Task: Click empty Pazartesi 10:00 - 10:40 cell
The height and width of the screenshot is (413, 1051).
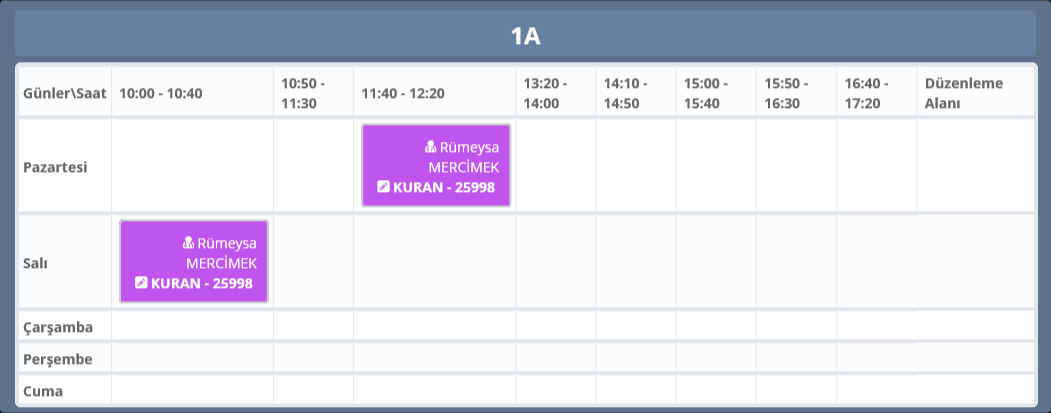Action: click(192, 166)
